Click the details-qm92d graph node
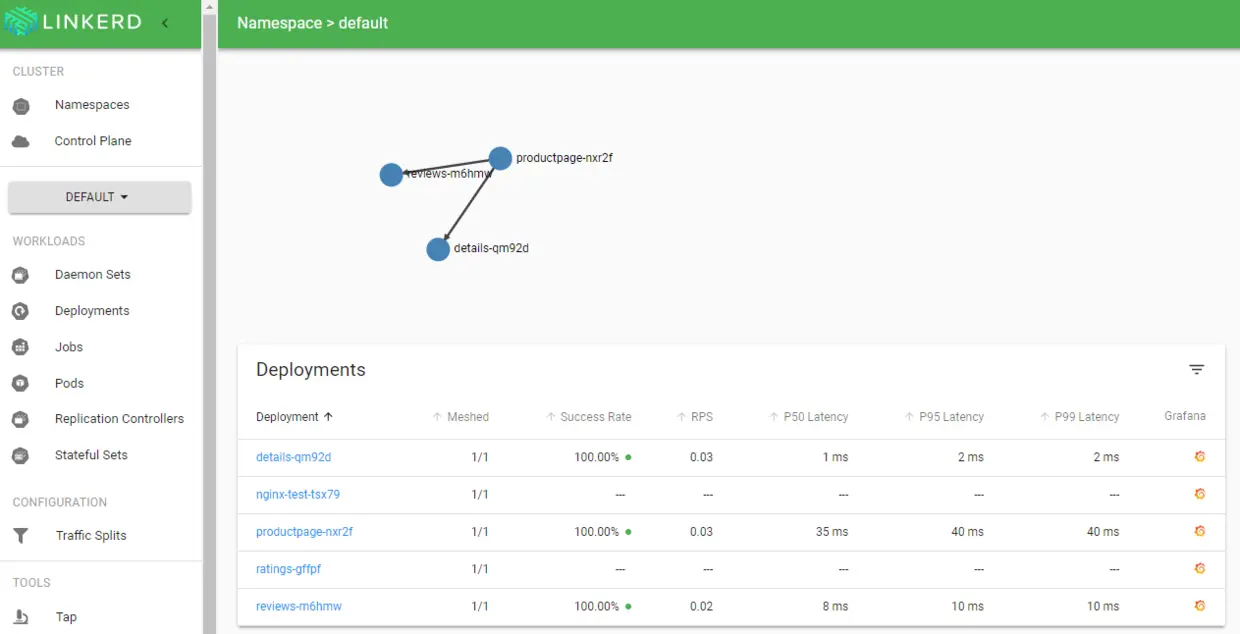The width and height of the screenshot is (1240, 634). pos(438,249)
